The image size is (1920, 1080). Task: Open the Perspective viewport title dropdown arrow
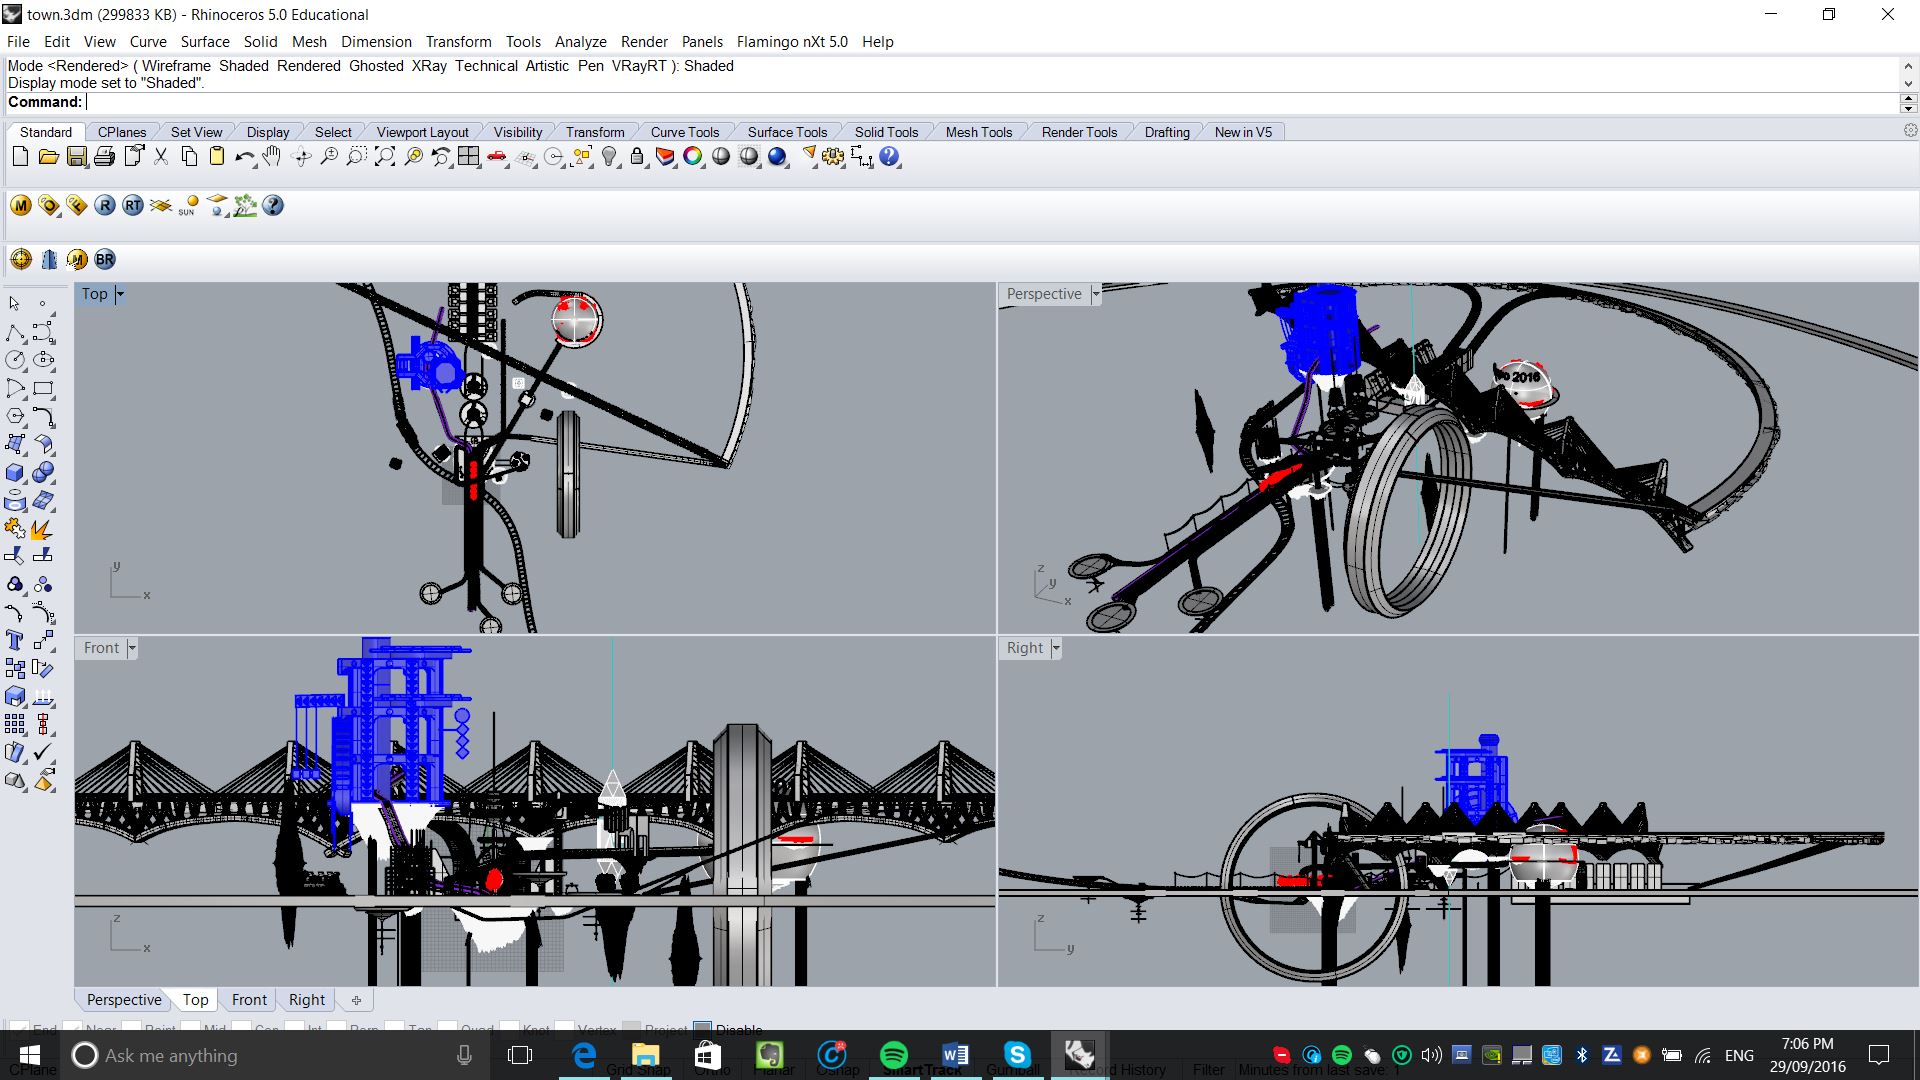click(x=1096, y=294)
